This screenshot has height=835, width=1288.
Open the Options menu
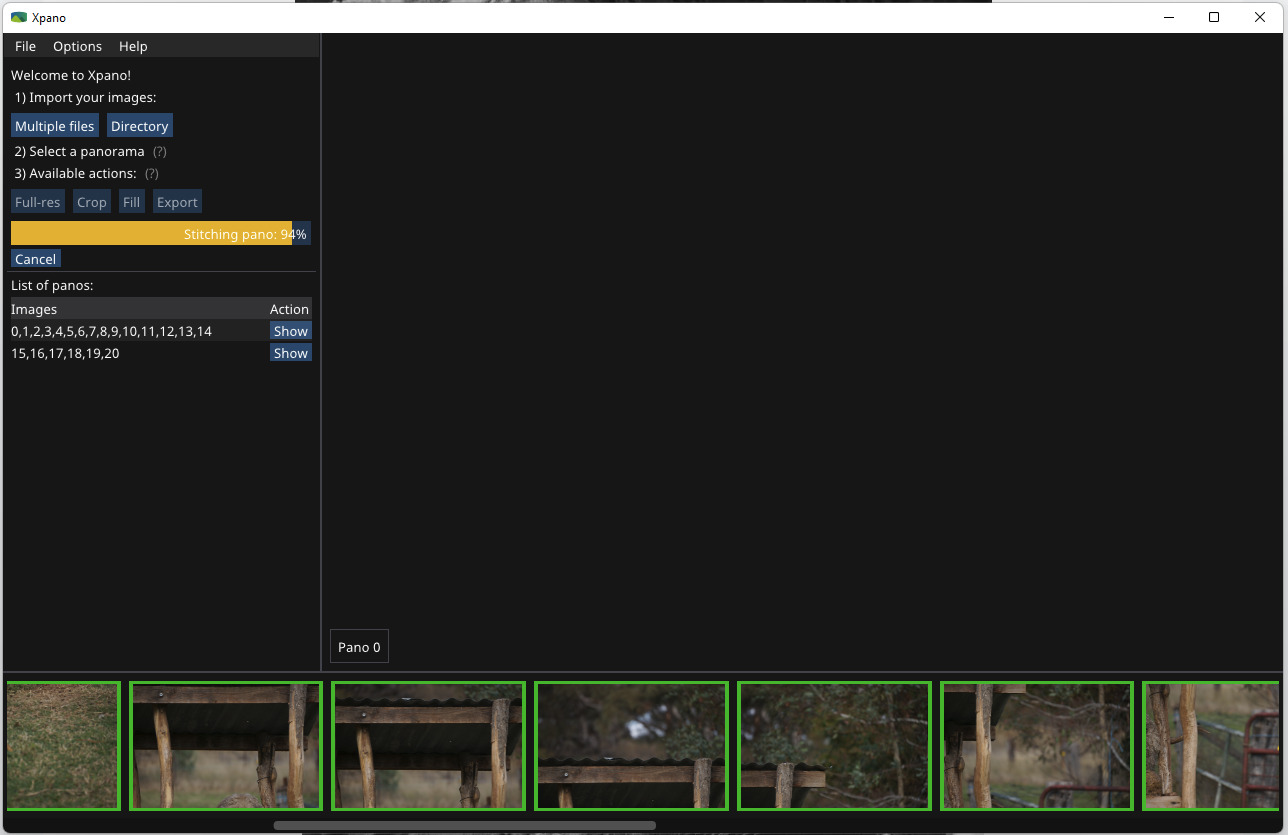pyautogui.click(x=77, y=46)
